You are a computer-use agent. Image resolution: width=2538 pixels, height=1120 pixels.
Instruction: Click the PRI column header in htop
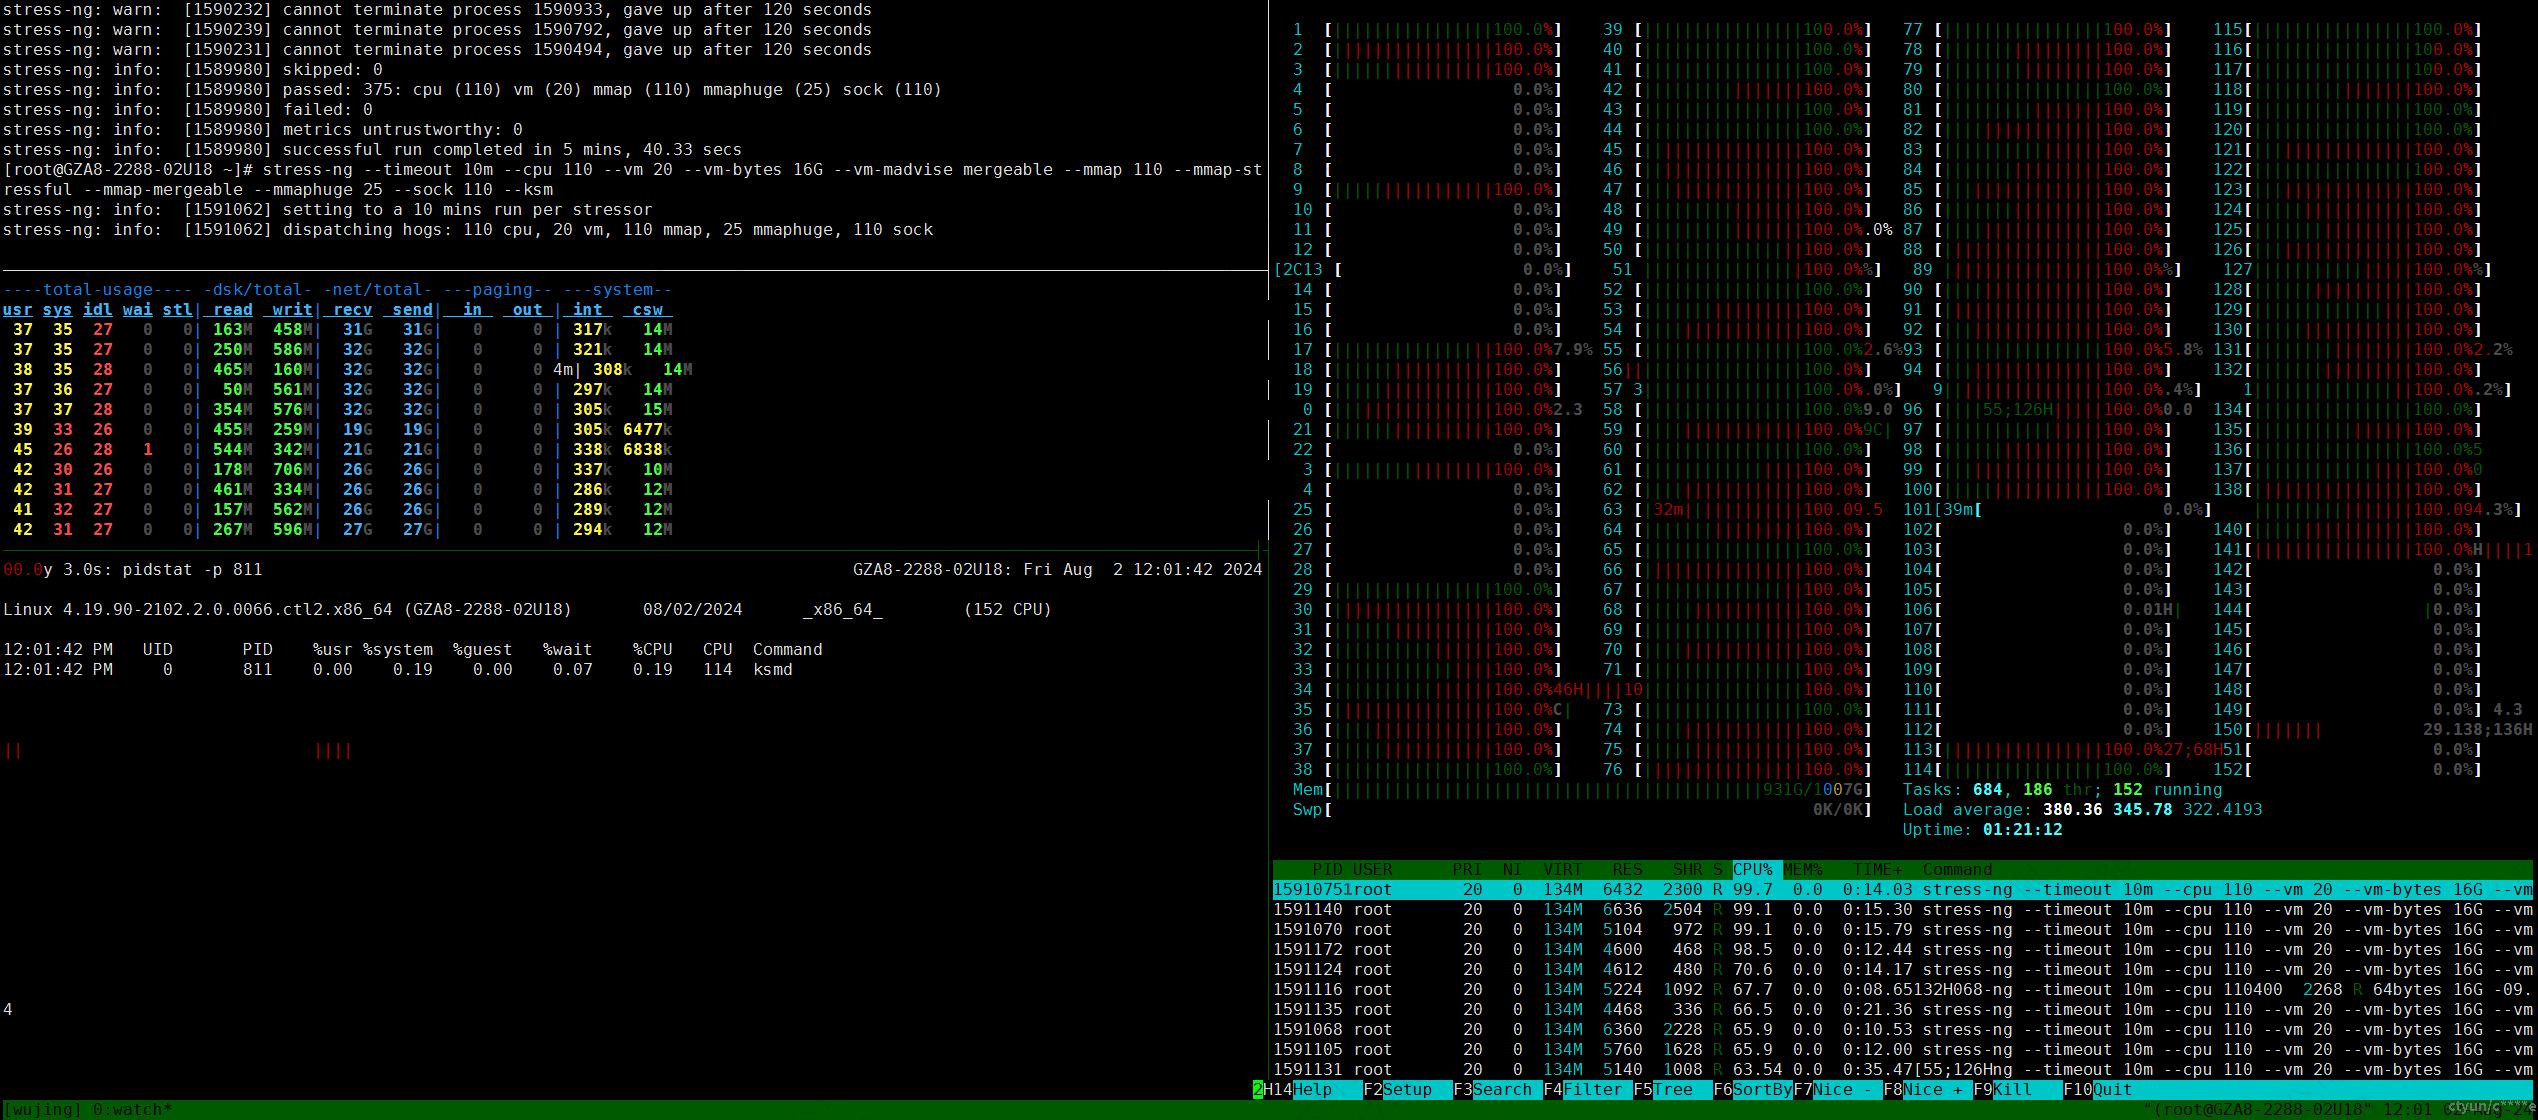tap(1467, 870)
